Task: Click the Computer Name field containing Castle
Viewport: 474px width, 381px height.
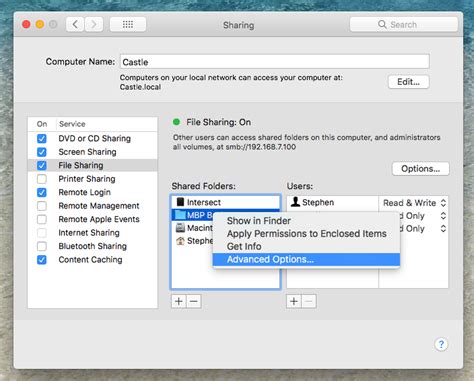Action: 275,62
